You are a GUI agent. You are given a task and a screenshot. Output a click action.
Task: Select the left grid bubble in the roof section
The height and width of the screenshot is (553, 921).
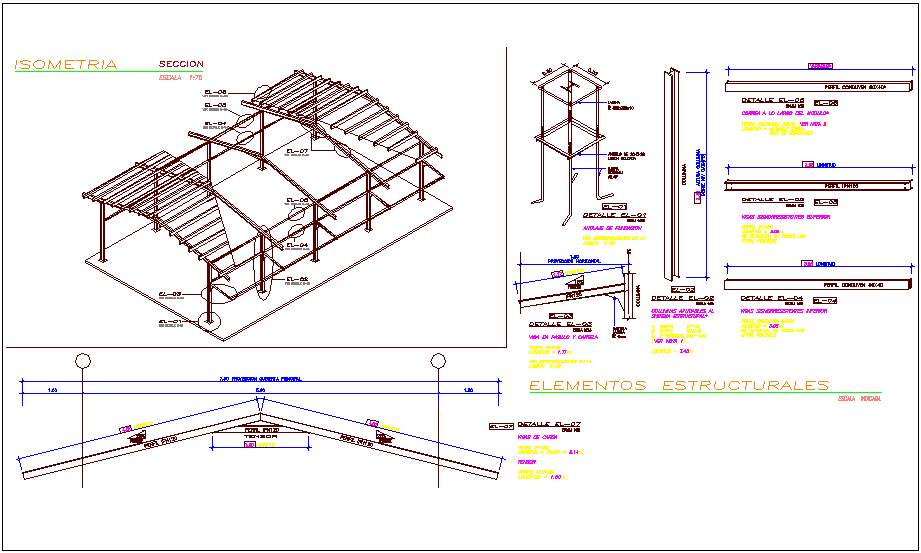click(x=83, y=360)
